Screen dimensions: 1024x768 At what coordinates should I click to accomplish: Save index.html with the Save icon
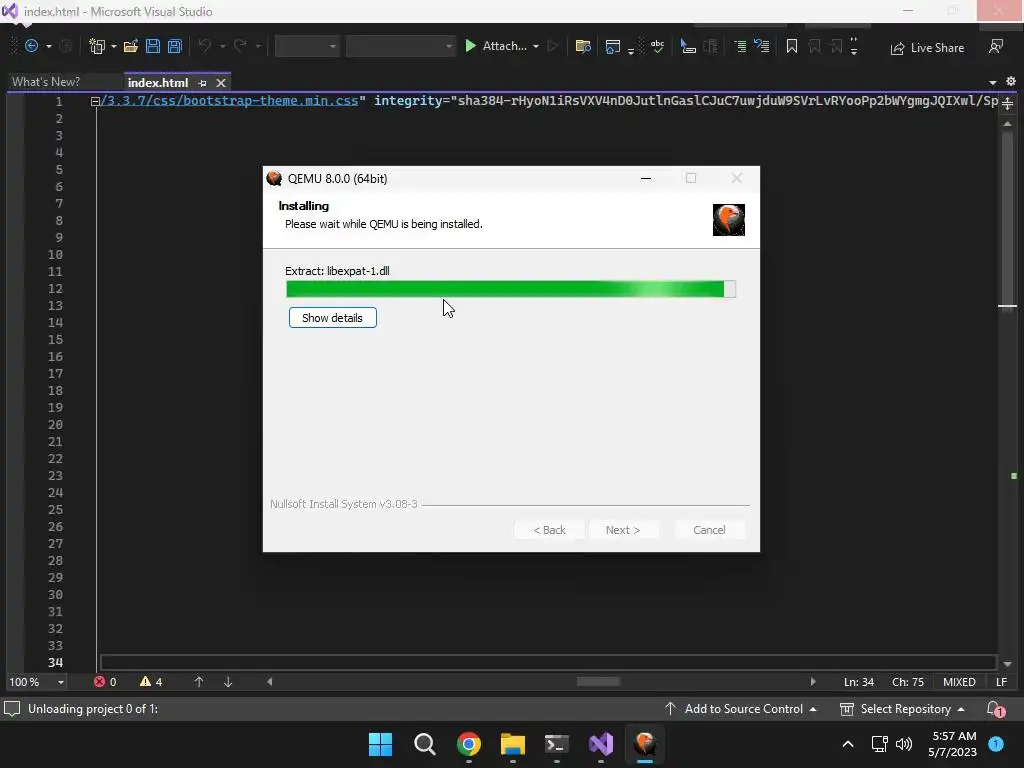click(153, 46)
